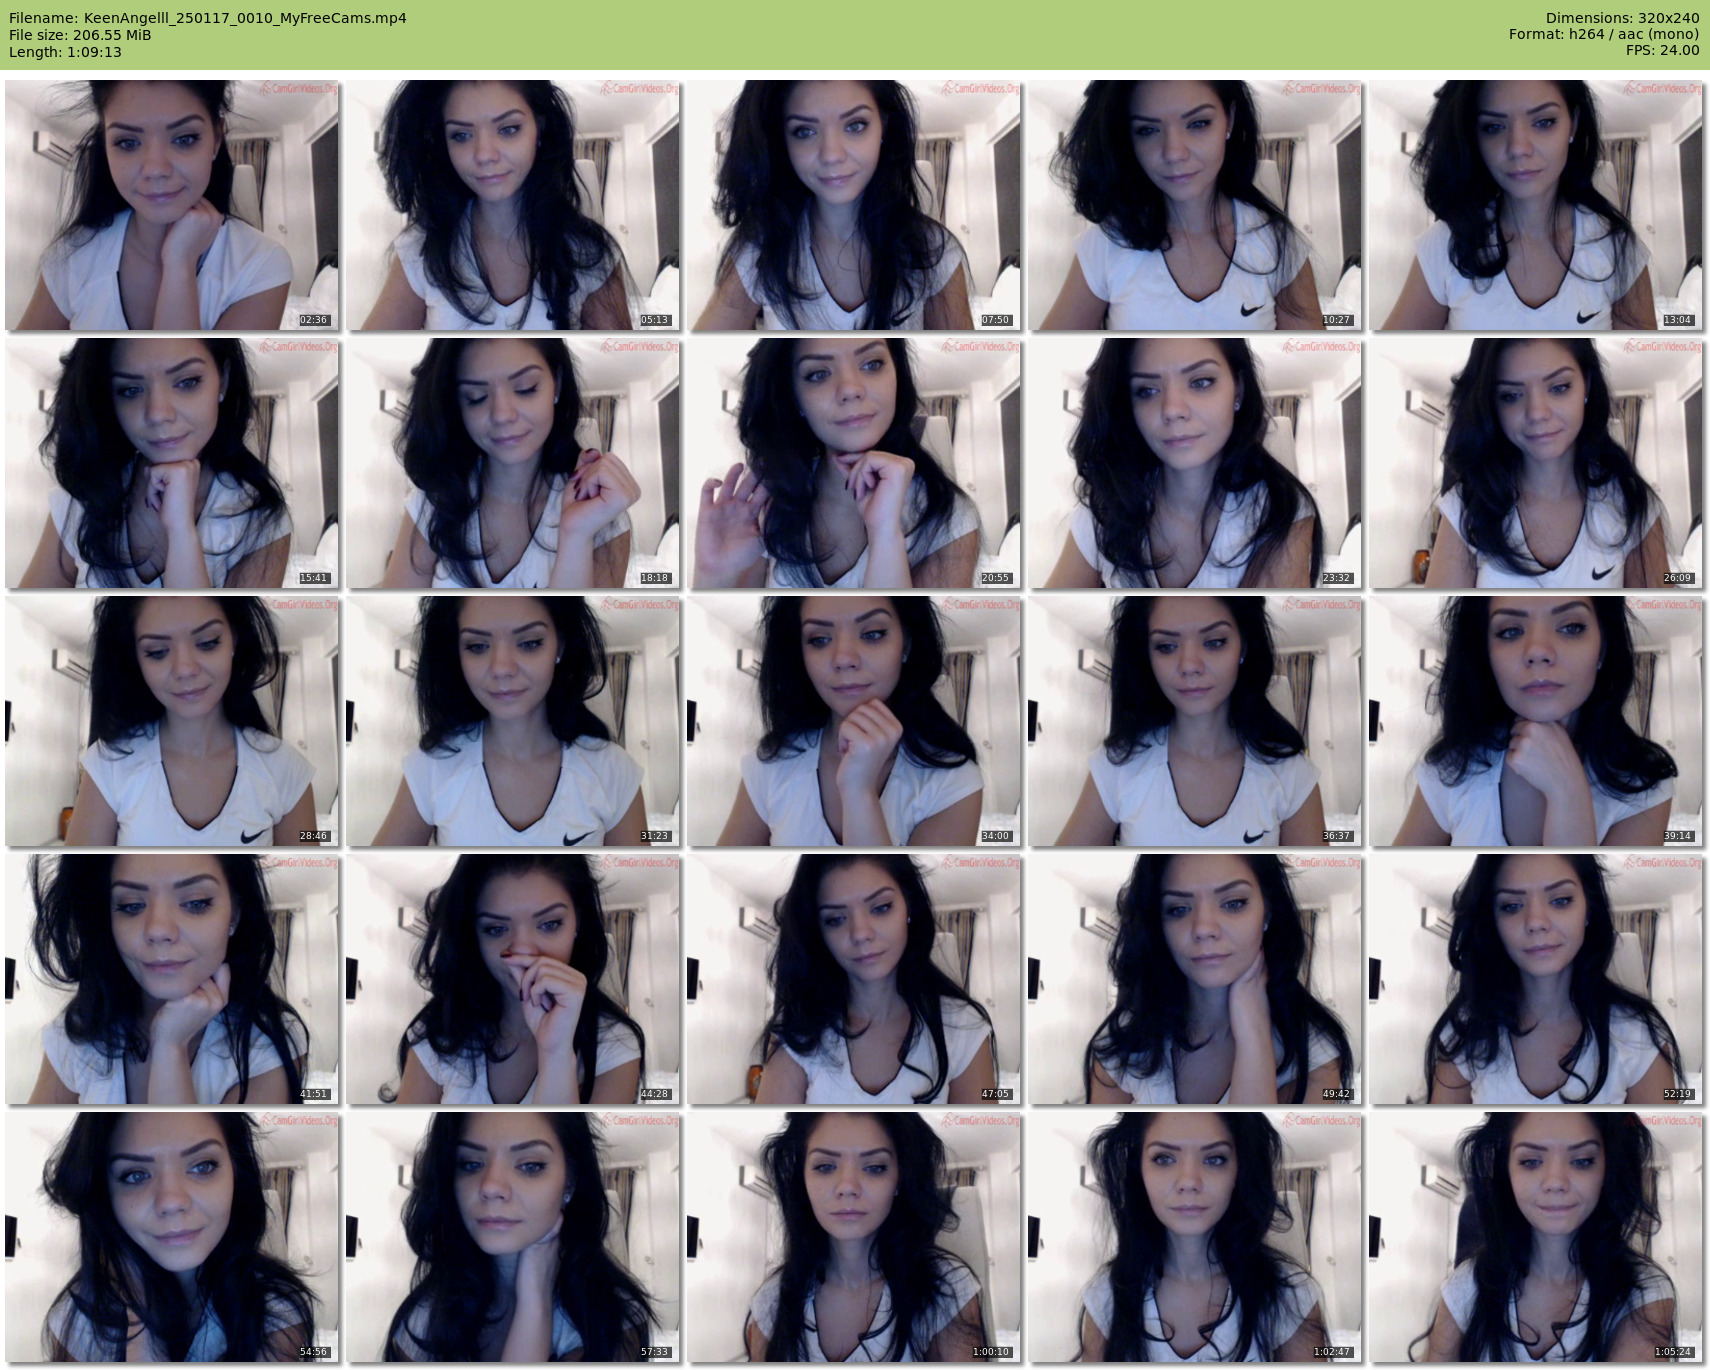Viewport: 1710px width, 1370px height.
Task: Open the thumbnail marked 49:42
Action: 1195,979
